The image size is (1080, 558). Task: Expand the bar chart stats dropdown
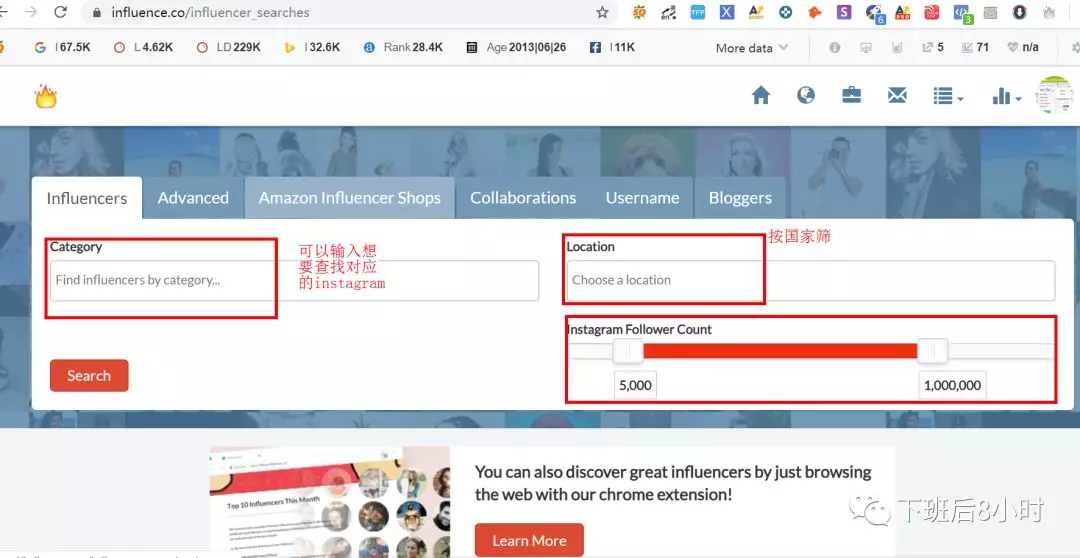[1006, 96]
